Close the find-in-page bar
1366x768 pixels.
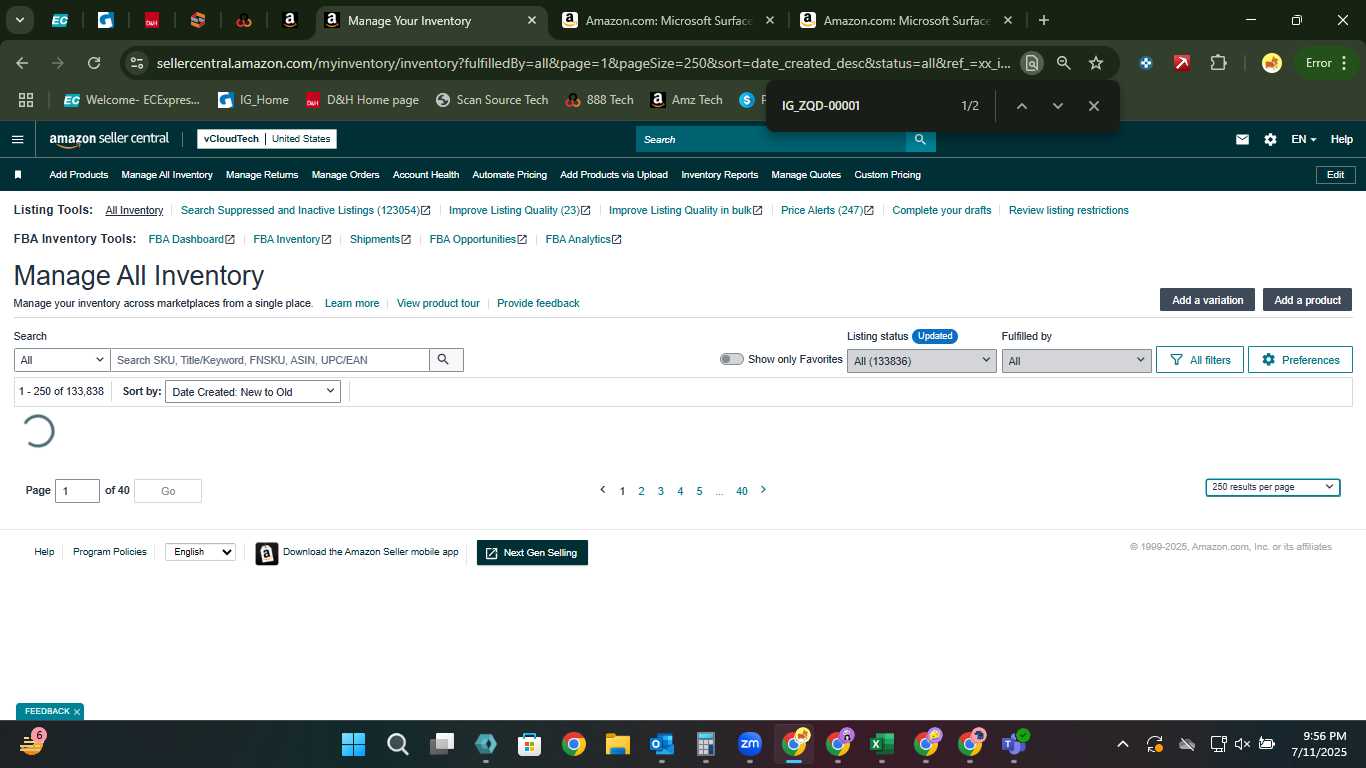tap(1094, 106)
